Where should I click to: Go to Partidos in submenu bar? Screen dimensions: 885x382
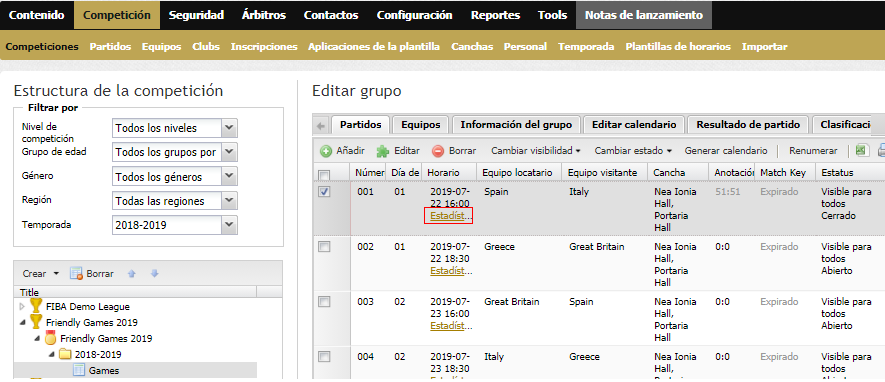point(110,47)
